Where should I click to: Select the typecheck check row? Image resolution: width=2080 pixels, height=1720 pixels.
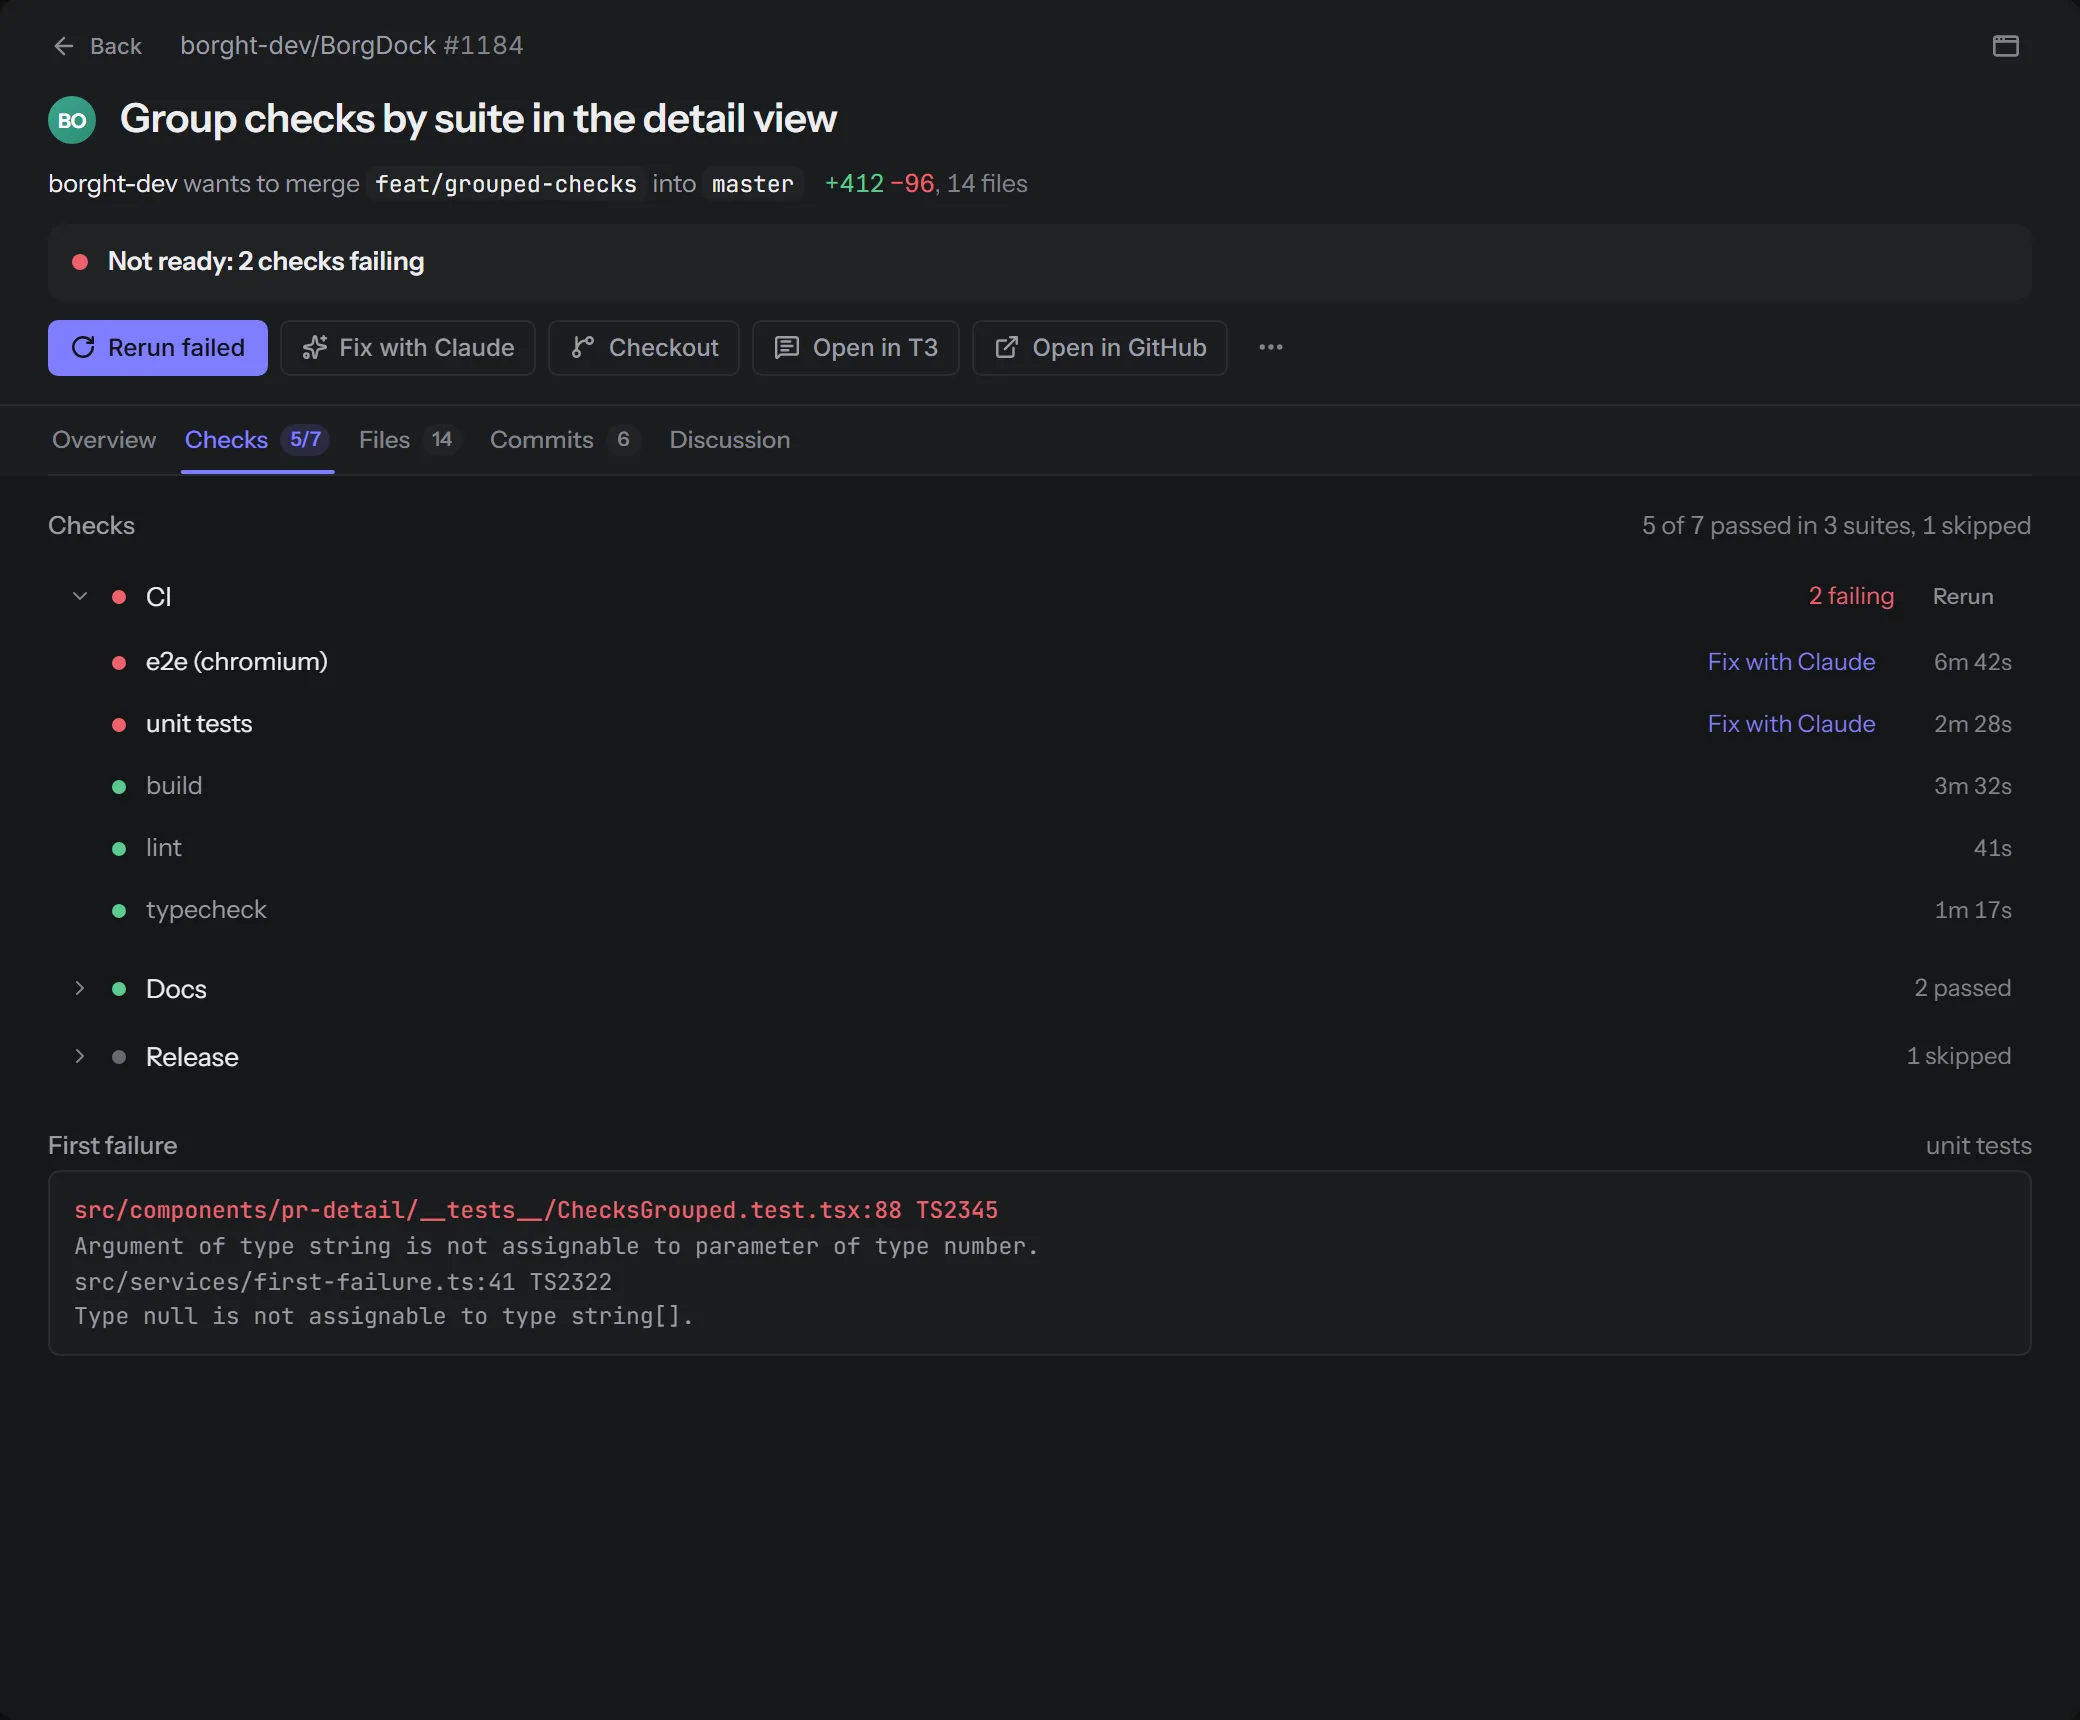(1040, 910)
